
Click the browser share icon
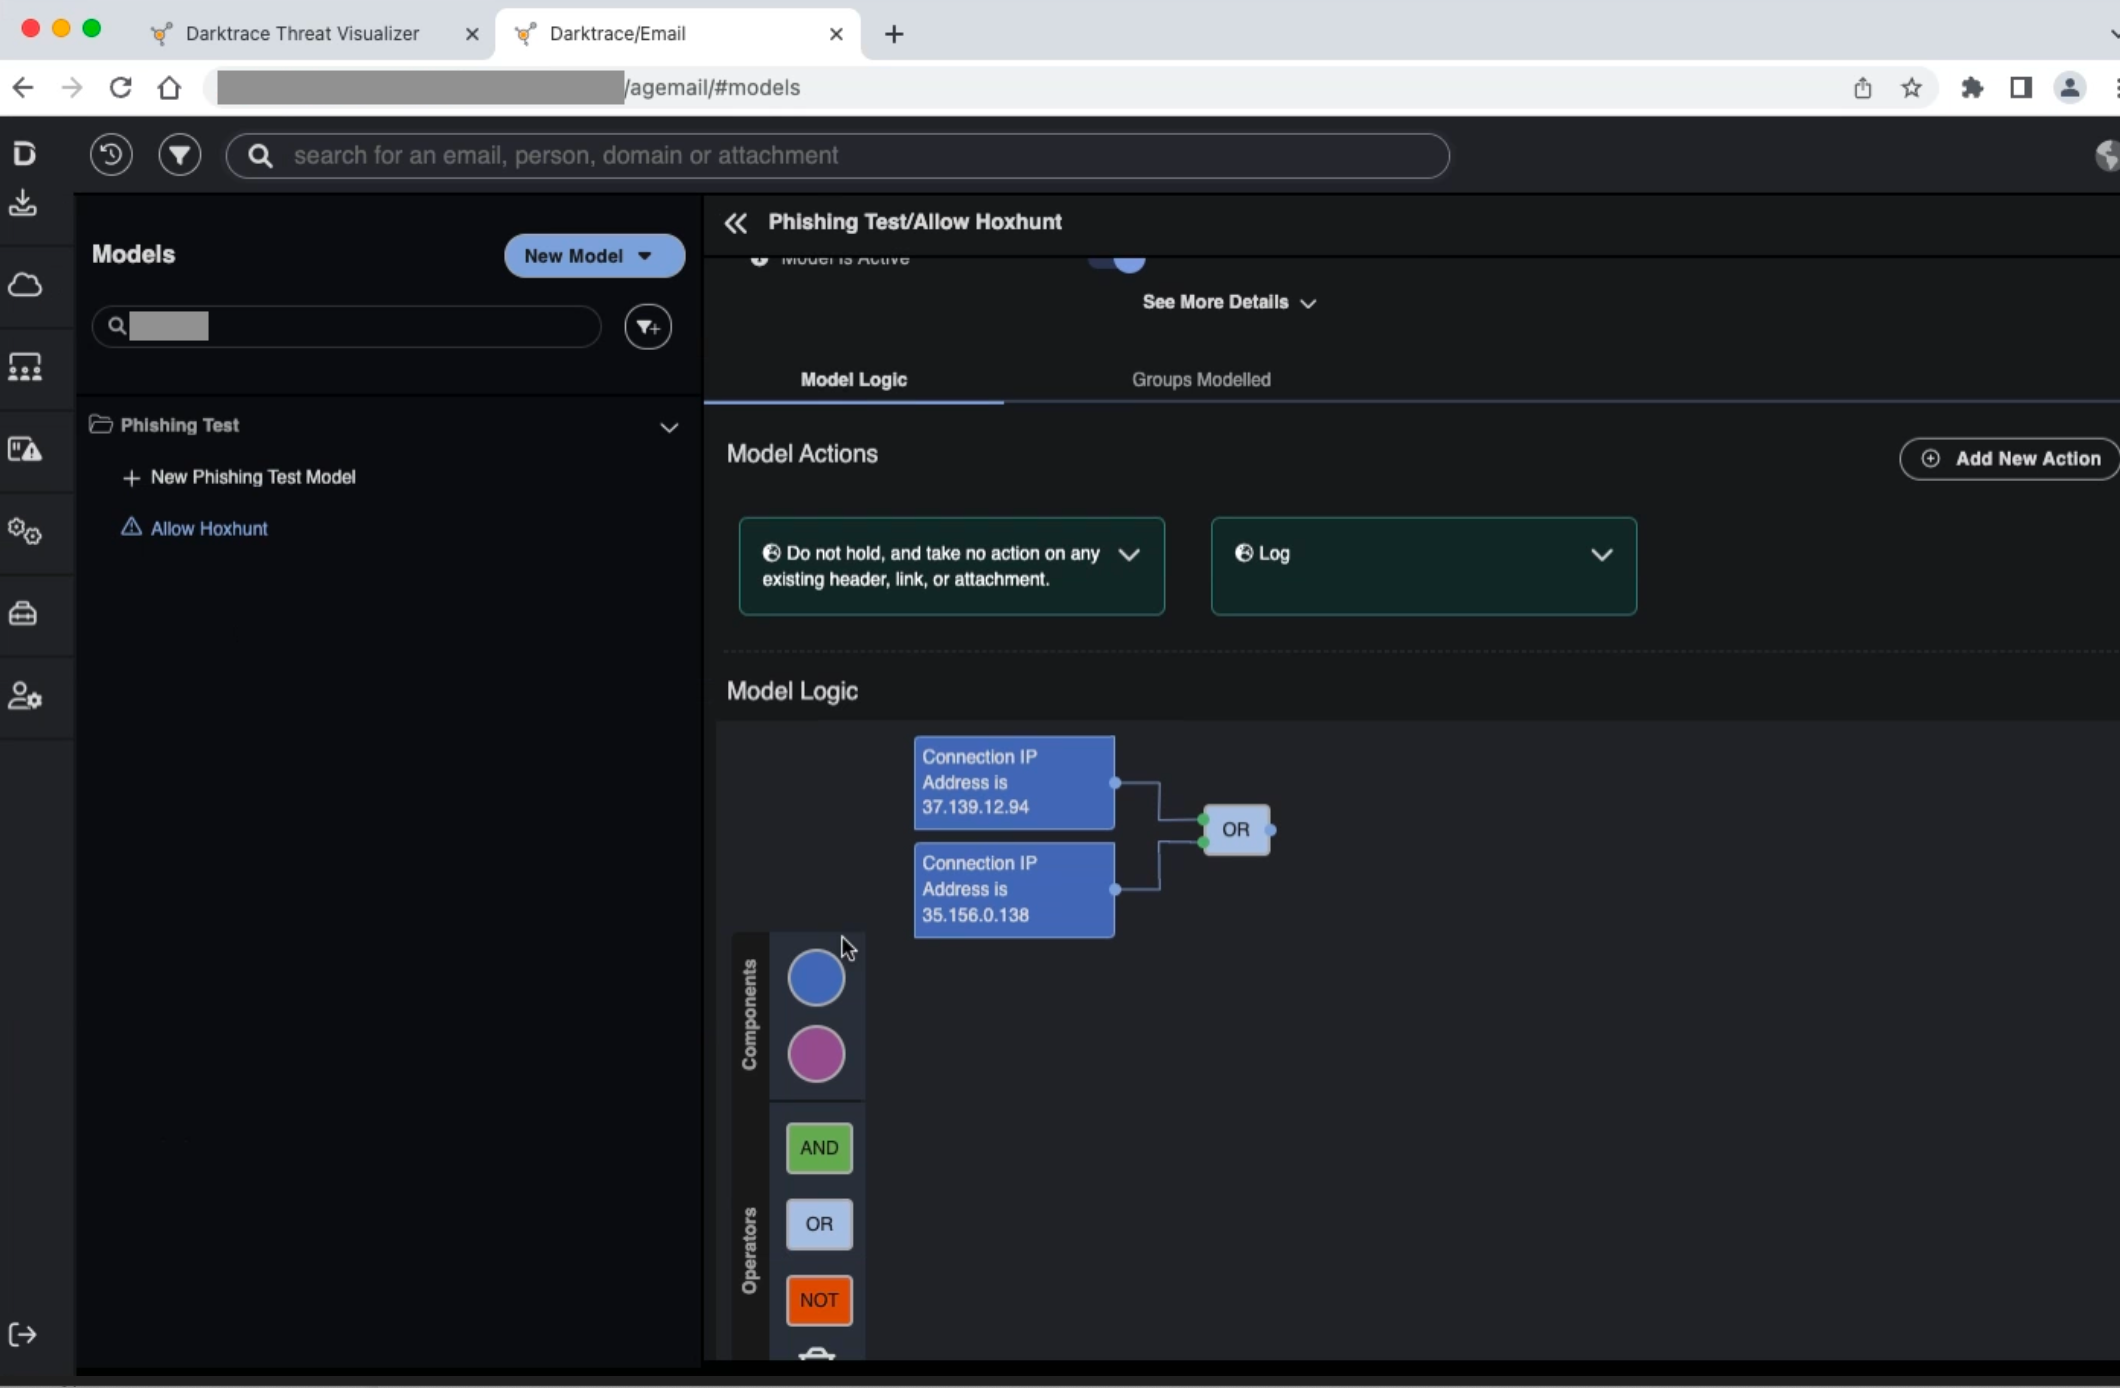point(1862,88)
